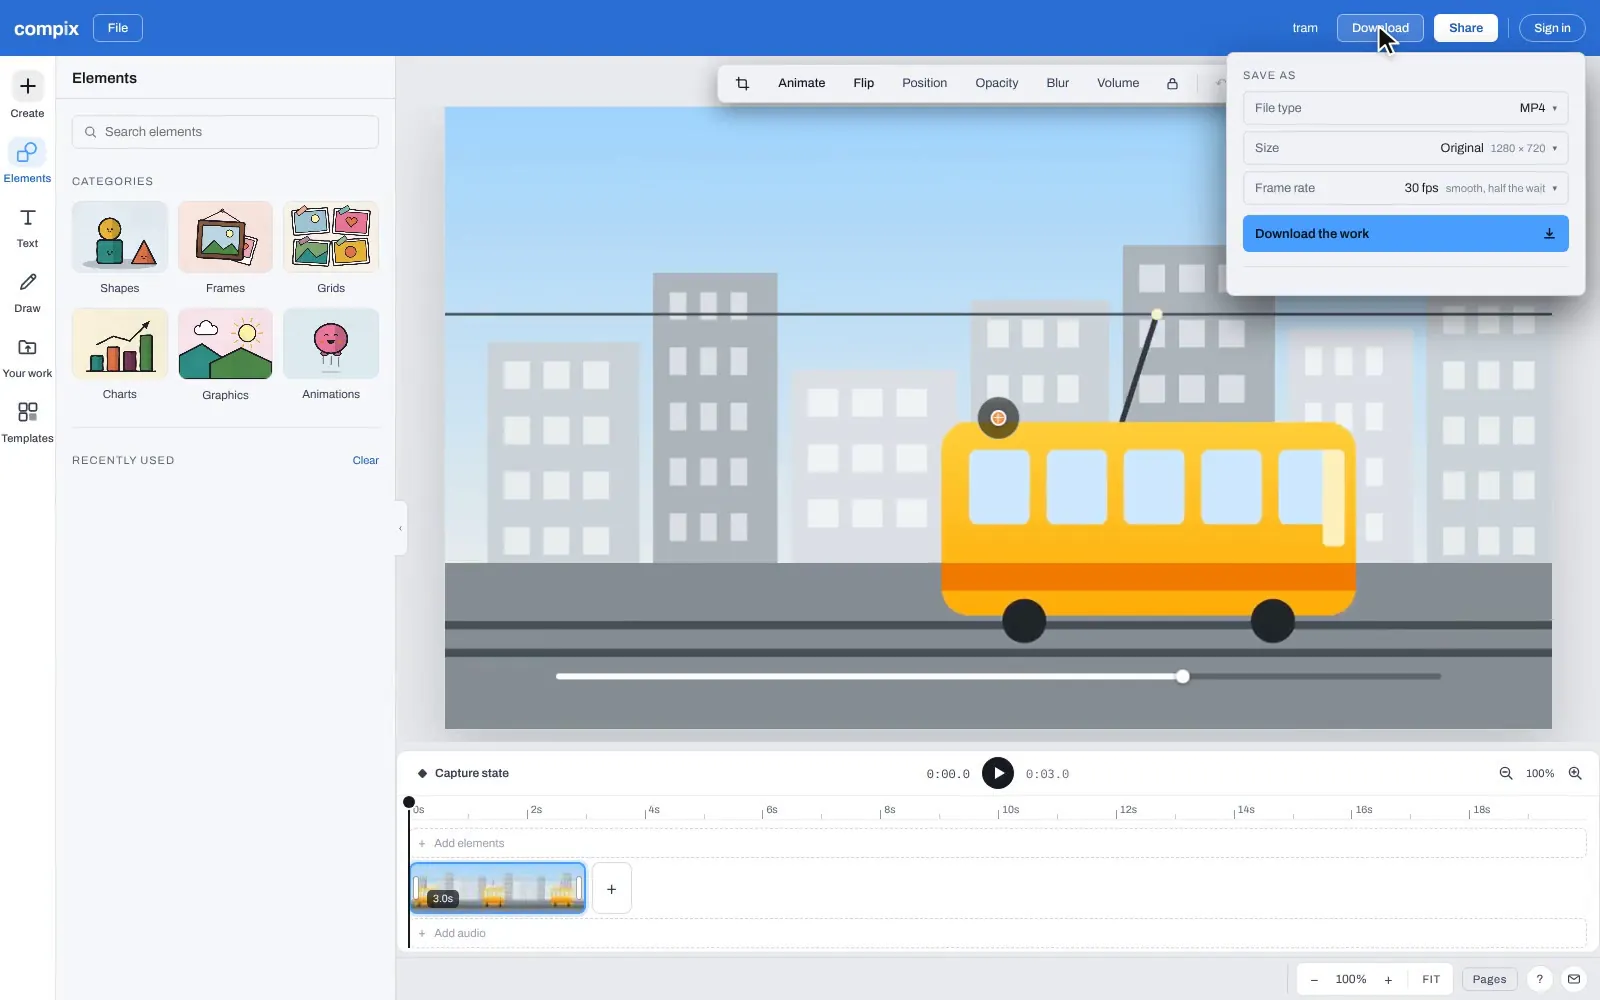Select the Draw pencil tool
Screen dimensions: 1600x1000
click(27, 292)
